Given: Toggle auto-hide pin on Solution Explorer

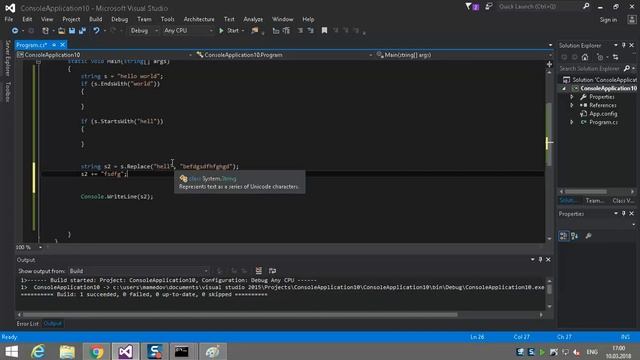Looking at the screenshot, I should point(624,45).
